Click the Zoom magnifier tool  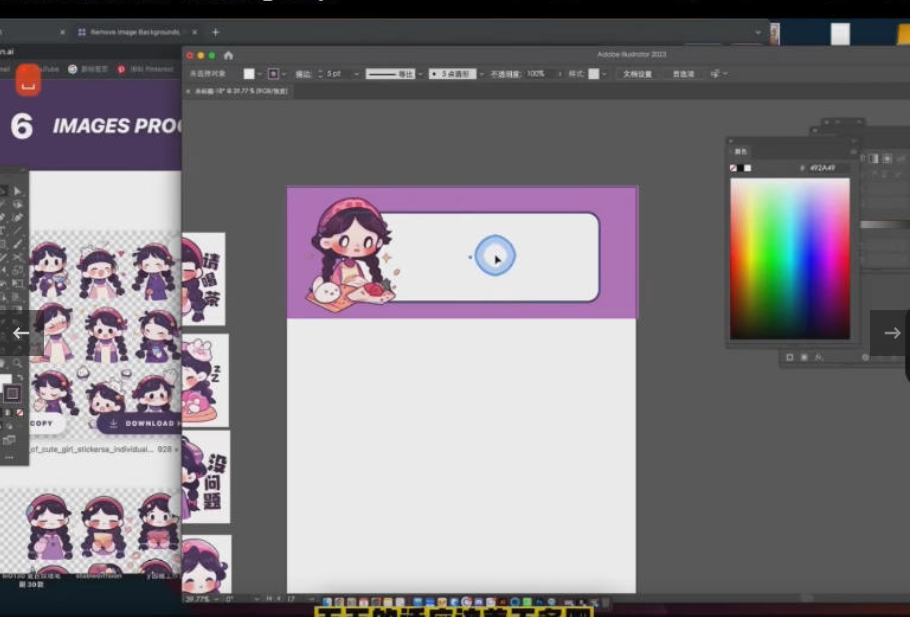coord(18,362)
